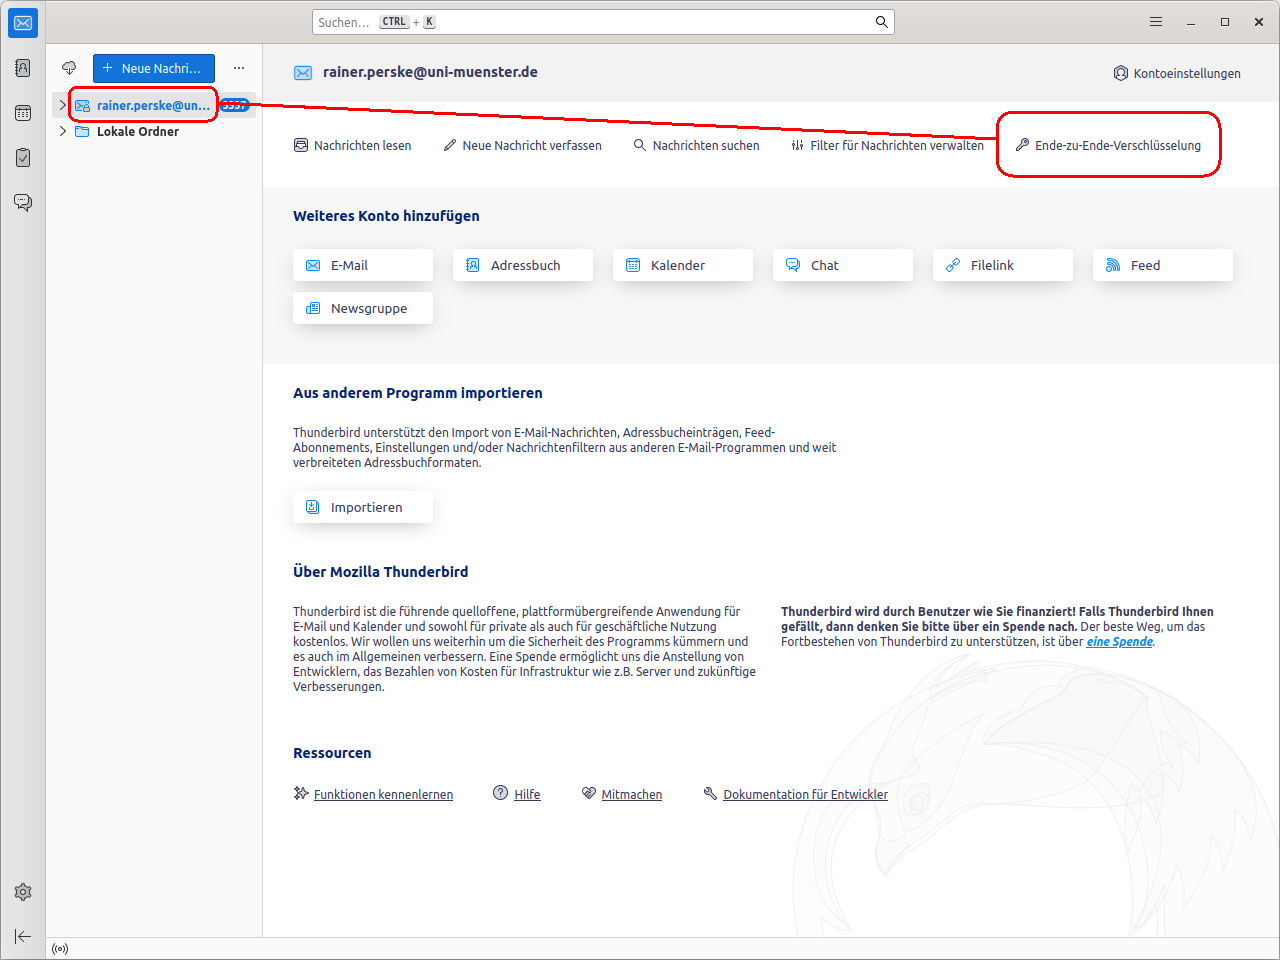This screenshot has height=960, width=1280.
Task: Click Neue Nachricht button
Action: (154, 68)
